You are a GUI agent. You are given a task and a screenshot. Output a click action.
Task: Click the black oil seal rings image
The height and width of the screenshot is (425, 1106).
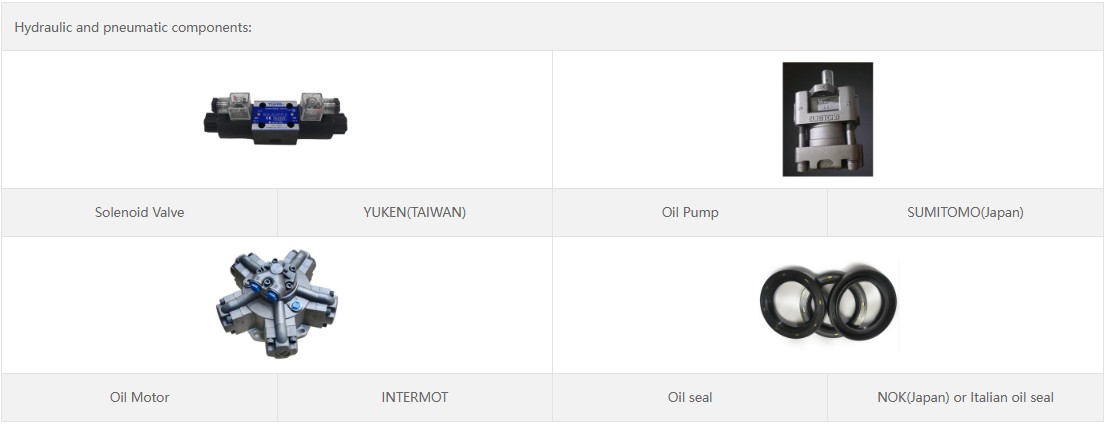pos(827,305)
